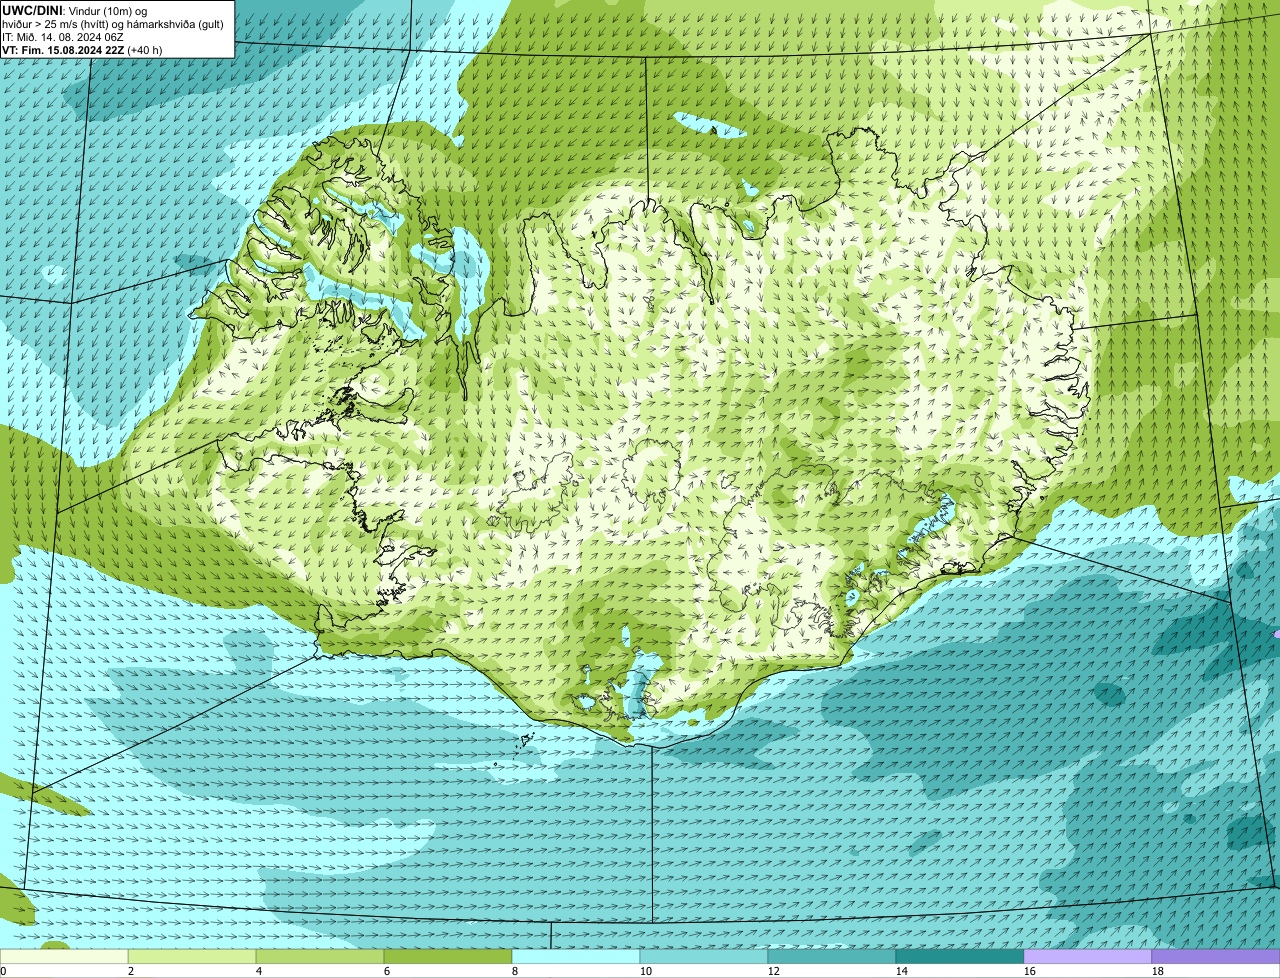Click the 16–18 m/s light purple legend swatch
Viewport: 1280px width, 978px height.
[x=1088, y=956]
